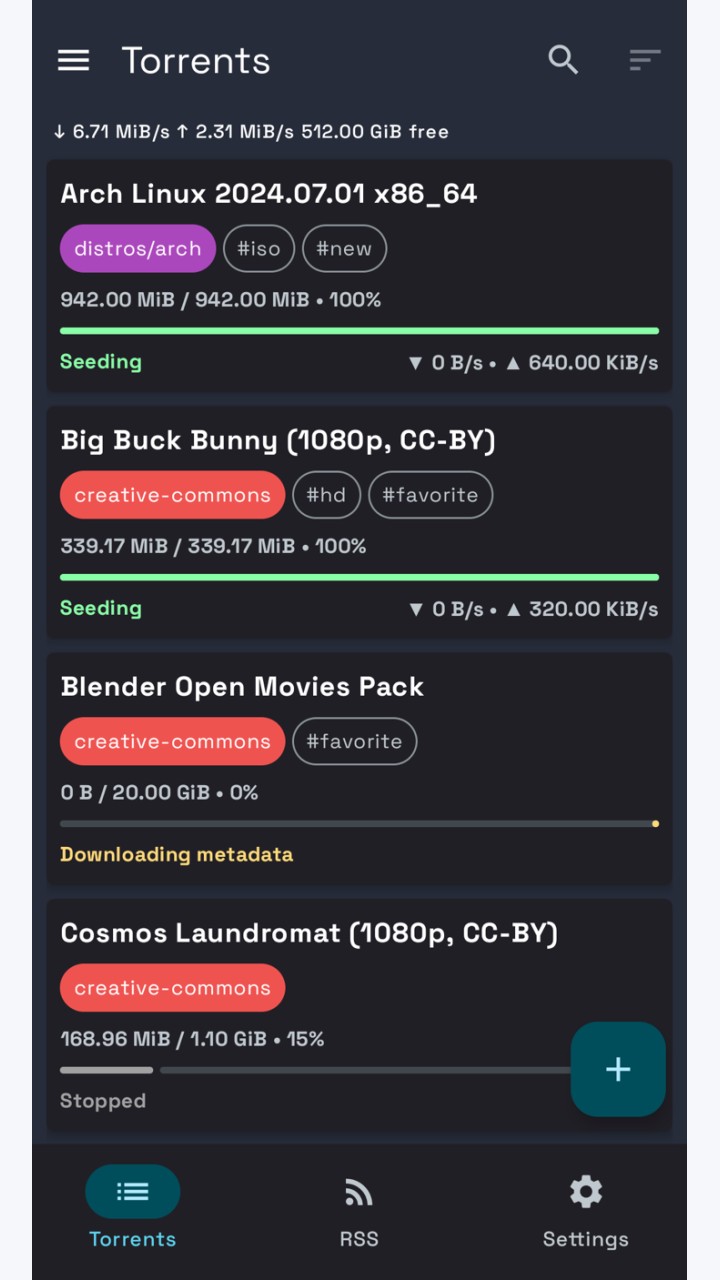Select the #iso tag chip
This screenshot has height=1280, width=720.
259,249
